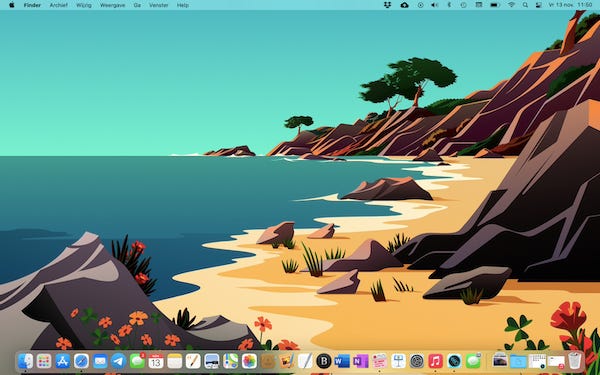Open the Trash in the Dock
The width and height of the screenshot is (600, 375).
[x=575, y=361]
